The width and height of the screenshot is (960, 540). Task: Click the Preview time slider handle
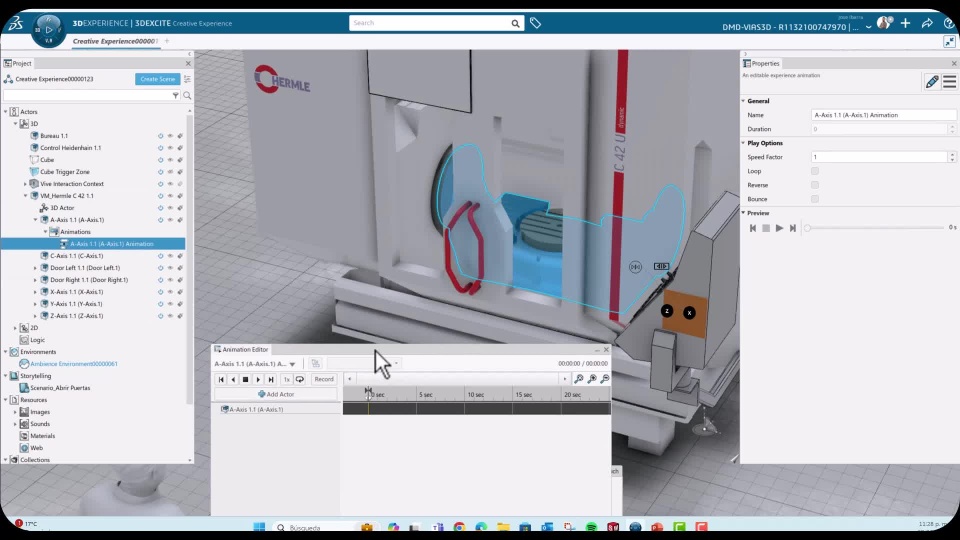pos(807,228)
